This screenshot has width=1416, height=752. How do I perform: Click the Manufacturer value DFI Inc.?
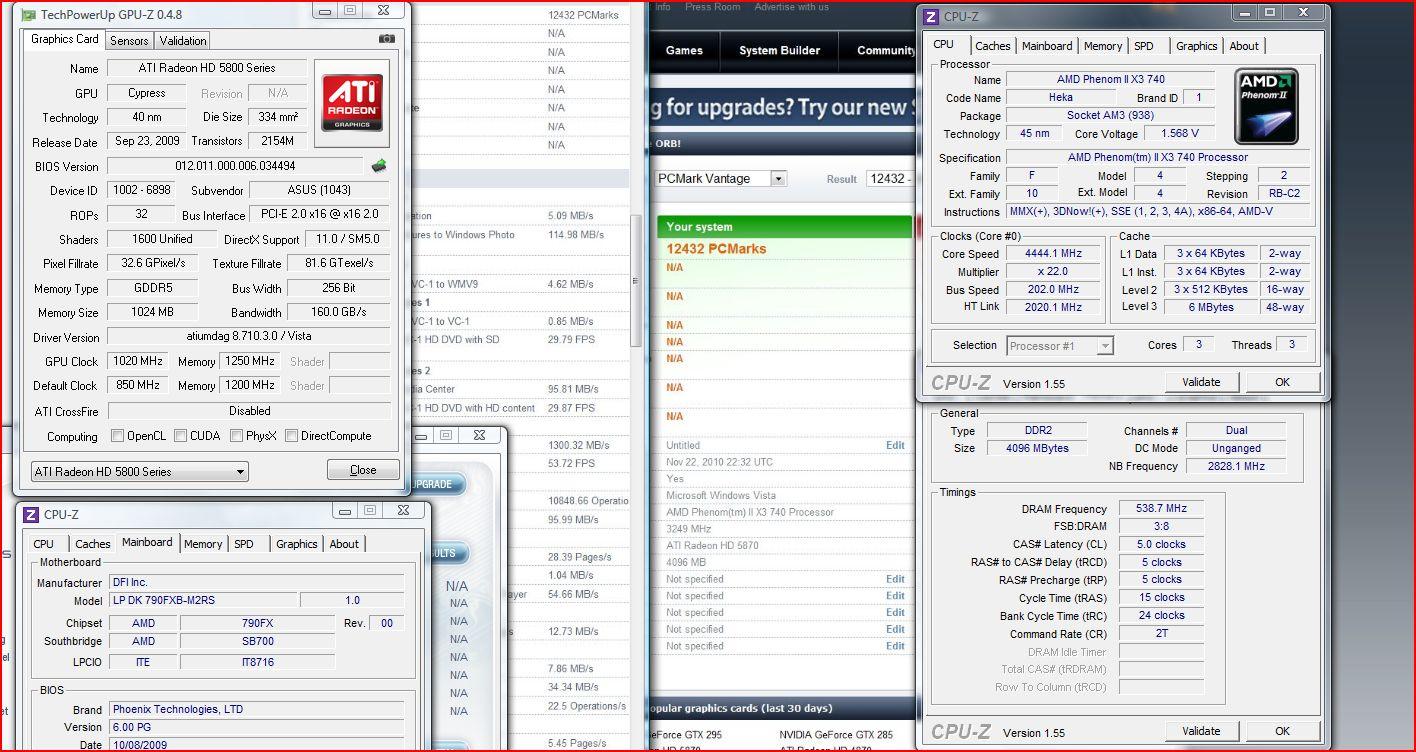pos(256,582)
